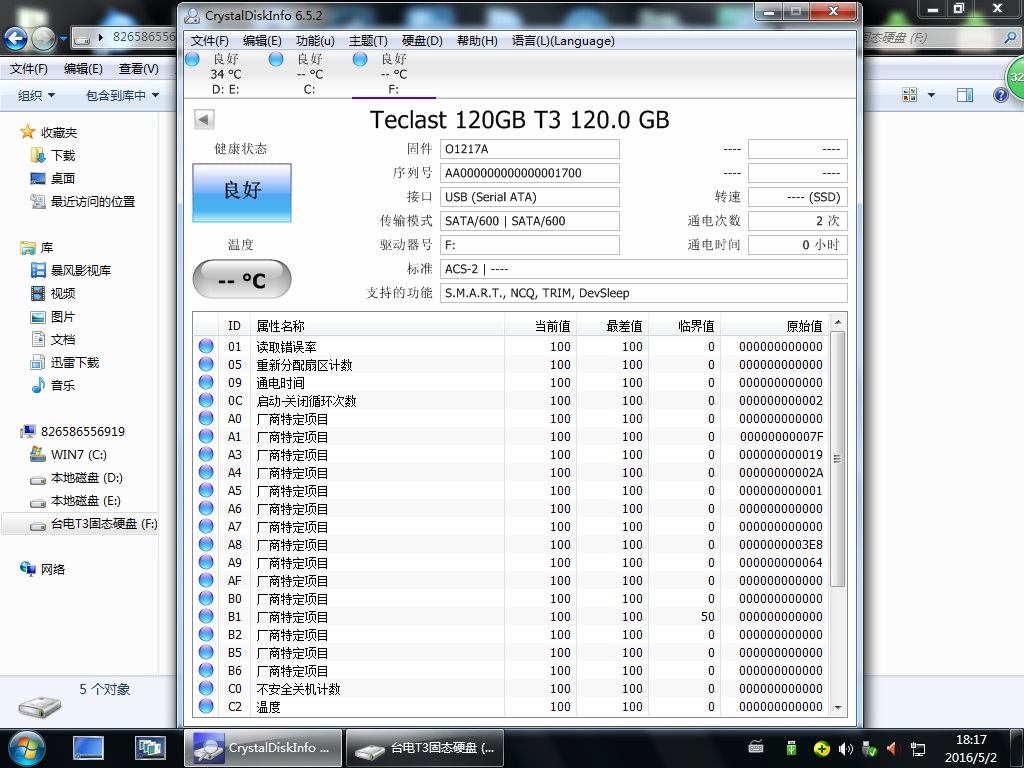Click Explorer help question mark icon

[x=1000, y=95]
